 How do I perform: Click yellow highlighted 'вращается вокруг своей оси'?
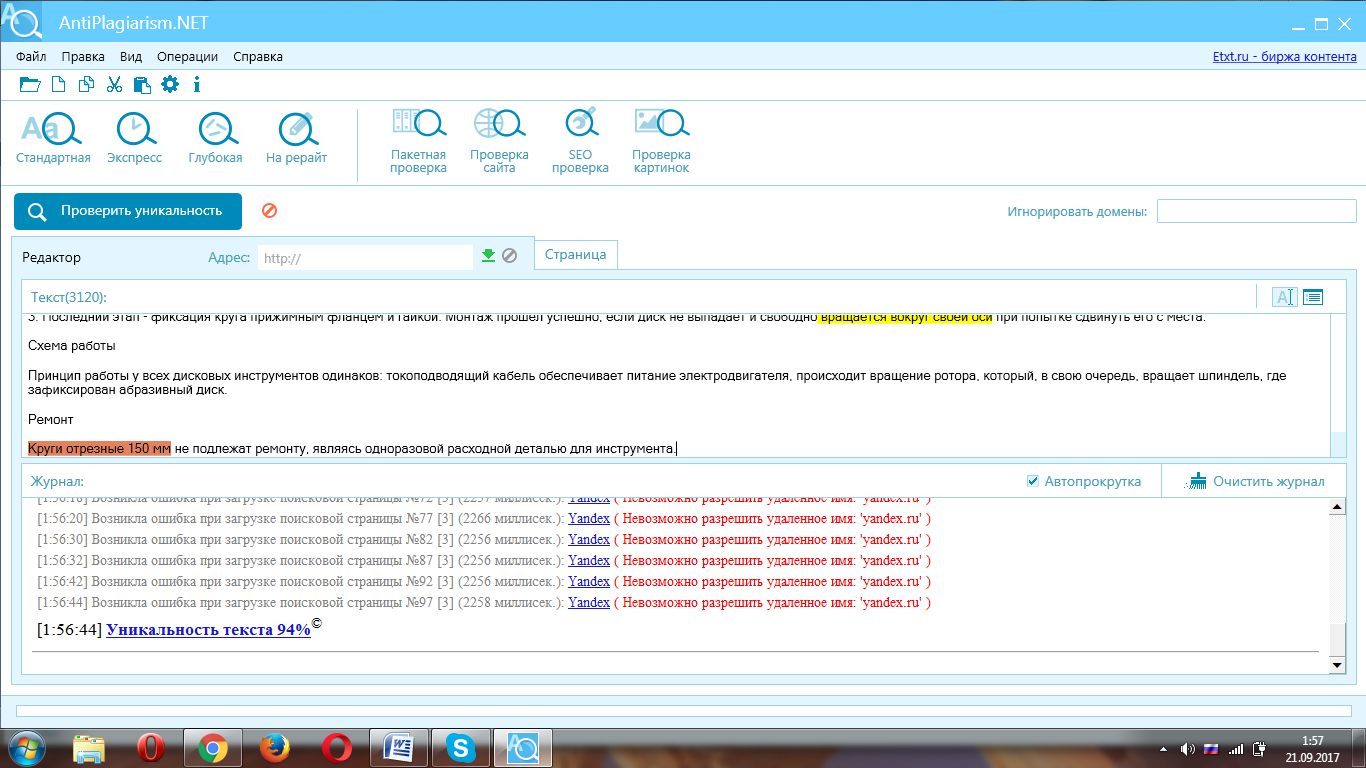click(x=906, y=318)
